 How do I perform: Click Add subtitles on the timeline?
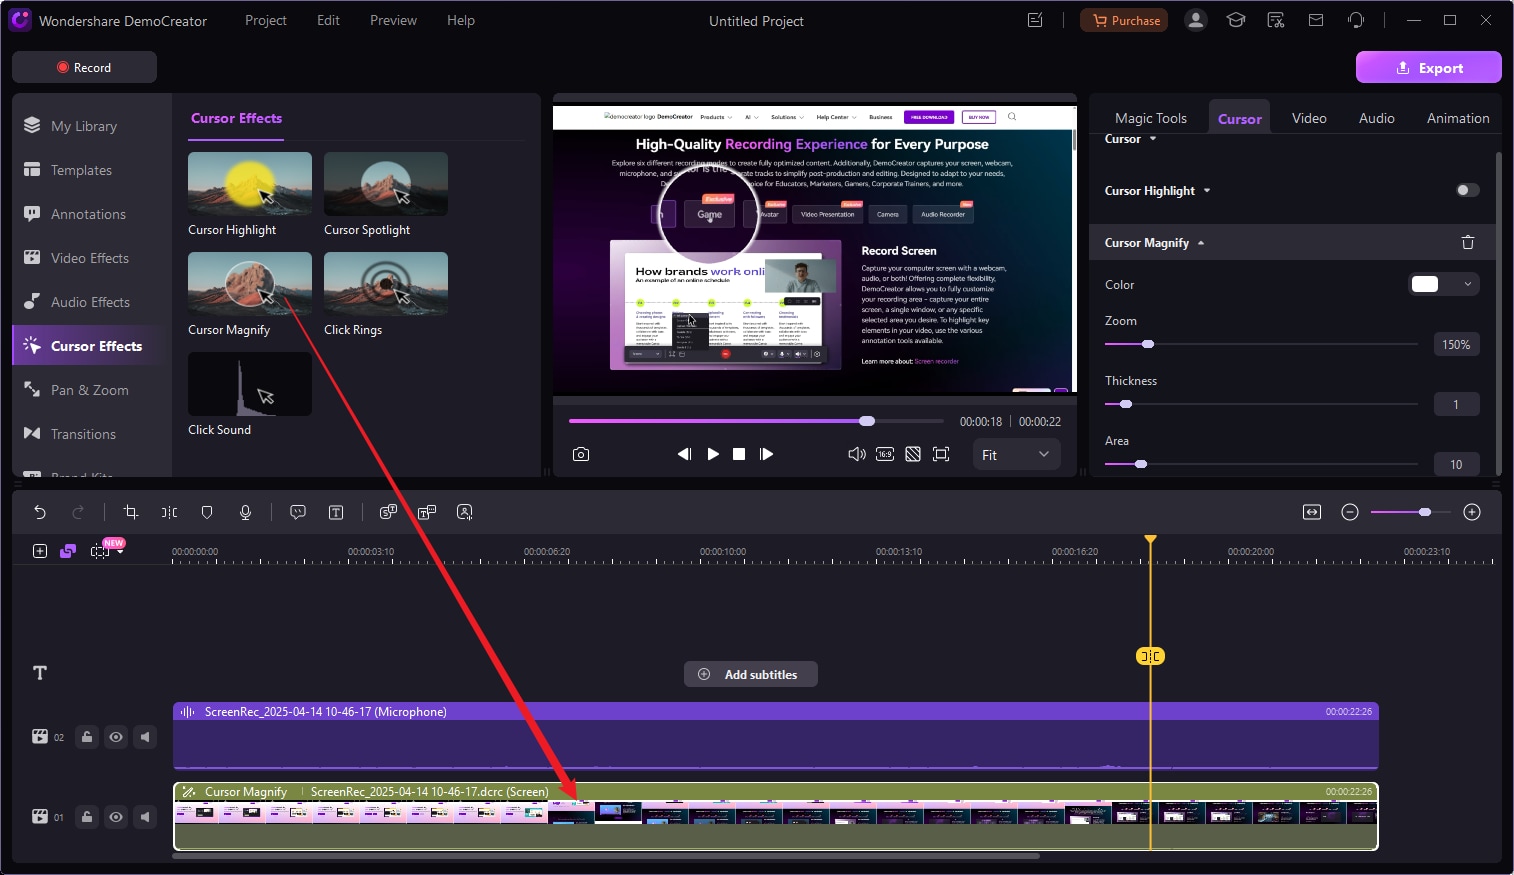pos(751,674)
